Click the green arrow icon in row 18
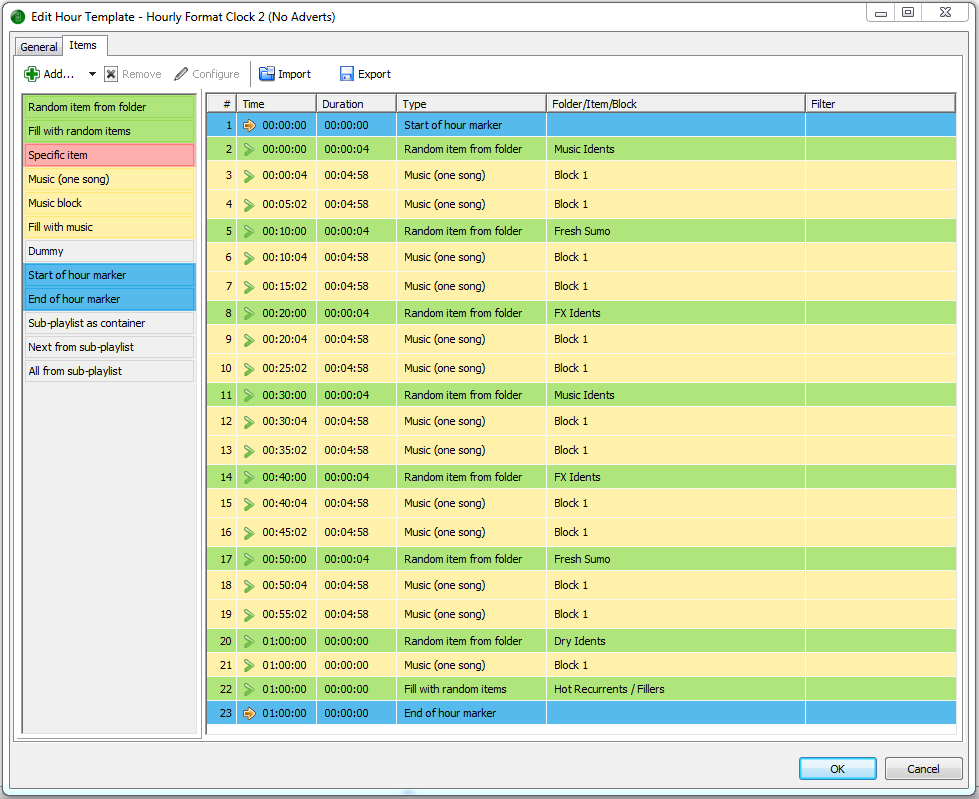Image resolution: width=979 pixels, height=799 pixels. pos(249,586)
